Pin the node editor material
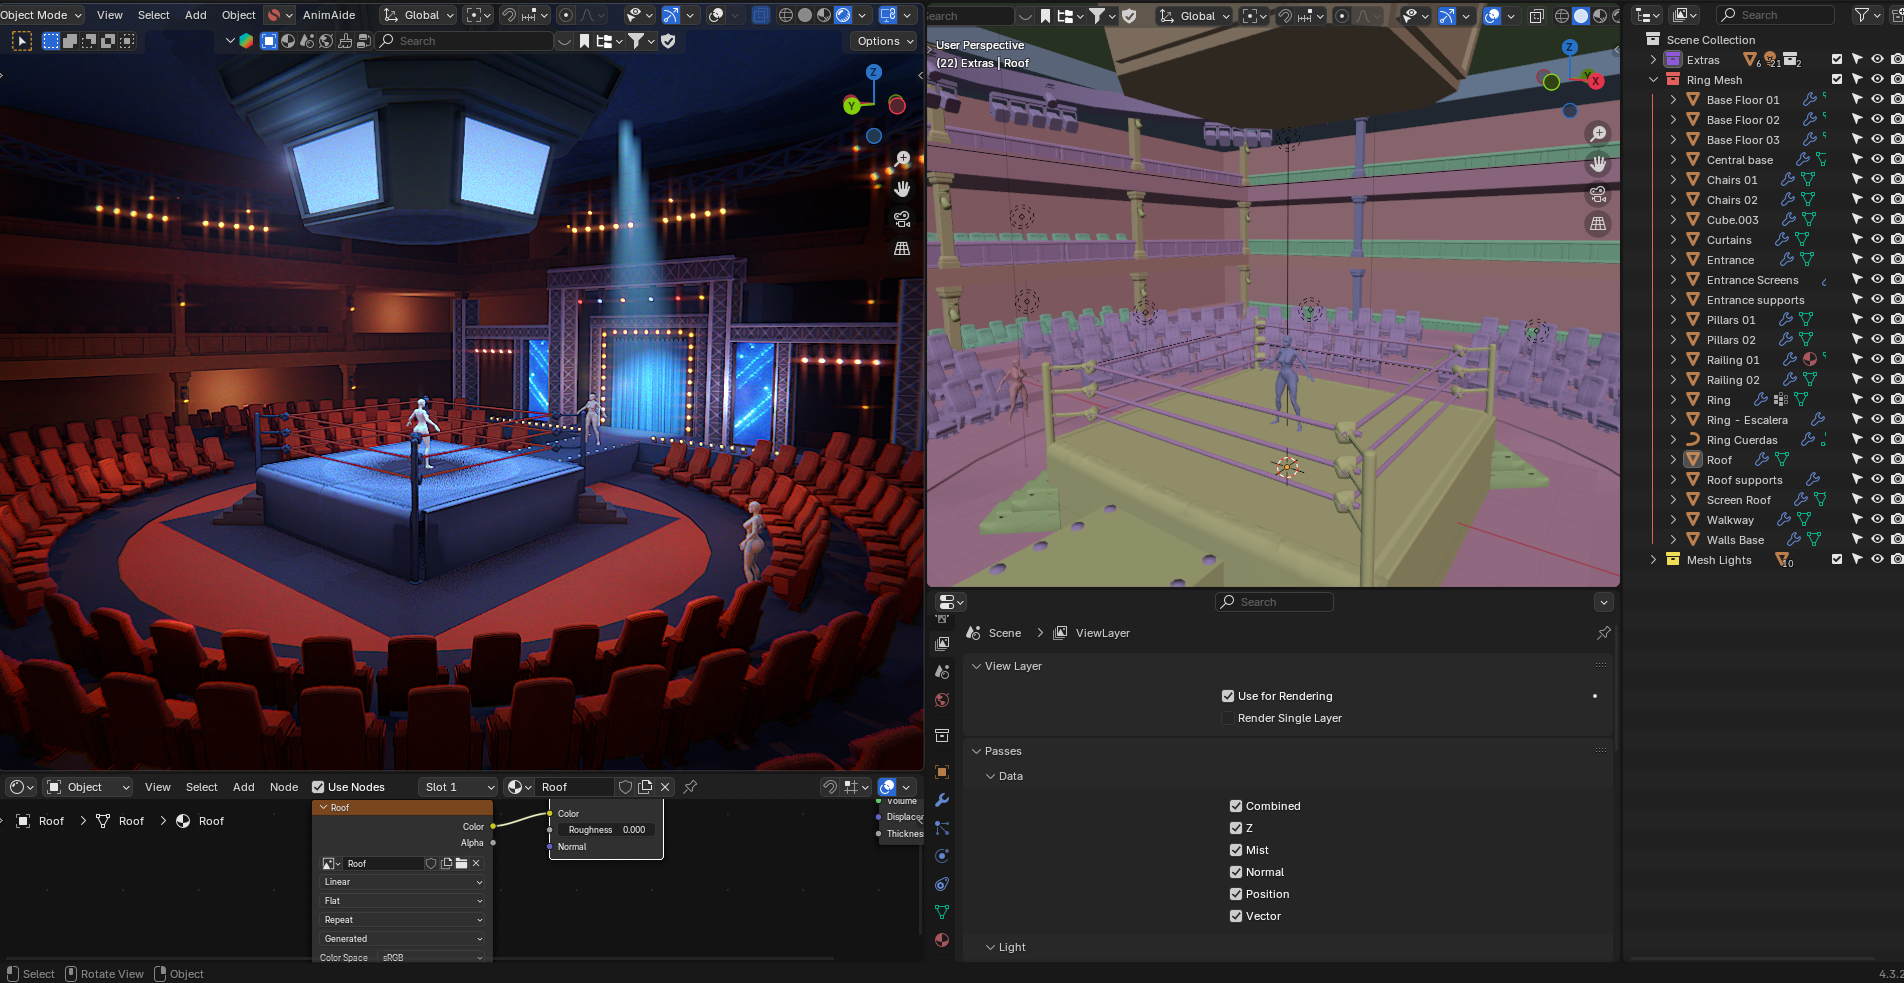This screenshot has width=1904, height=983. click(690, 787)
